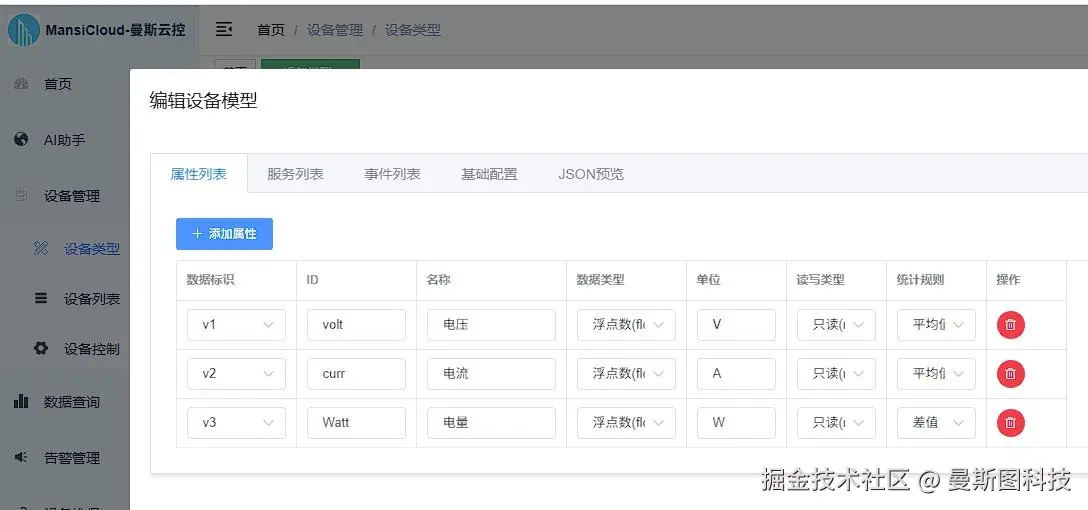Screen dimensions: 1088x510
Task: Open read/write type dropdown for curr row
Action: pyautogui.click(x=836, y=373)
